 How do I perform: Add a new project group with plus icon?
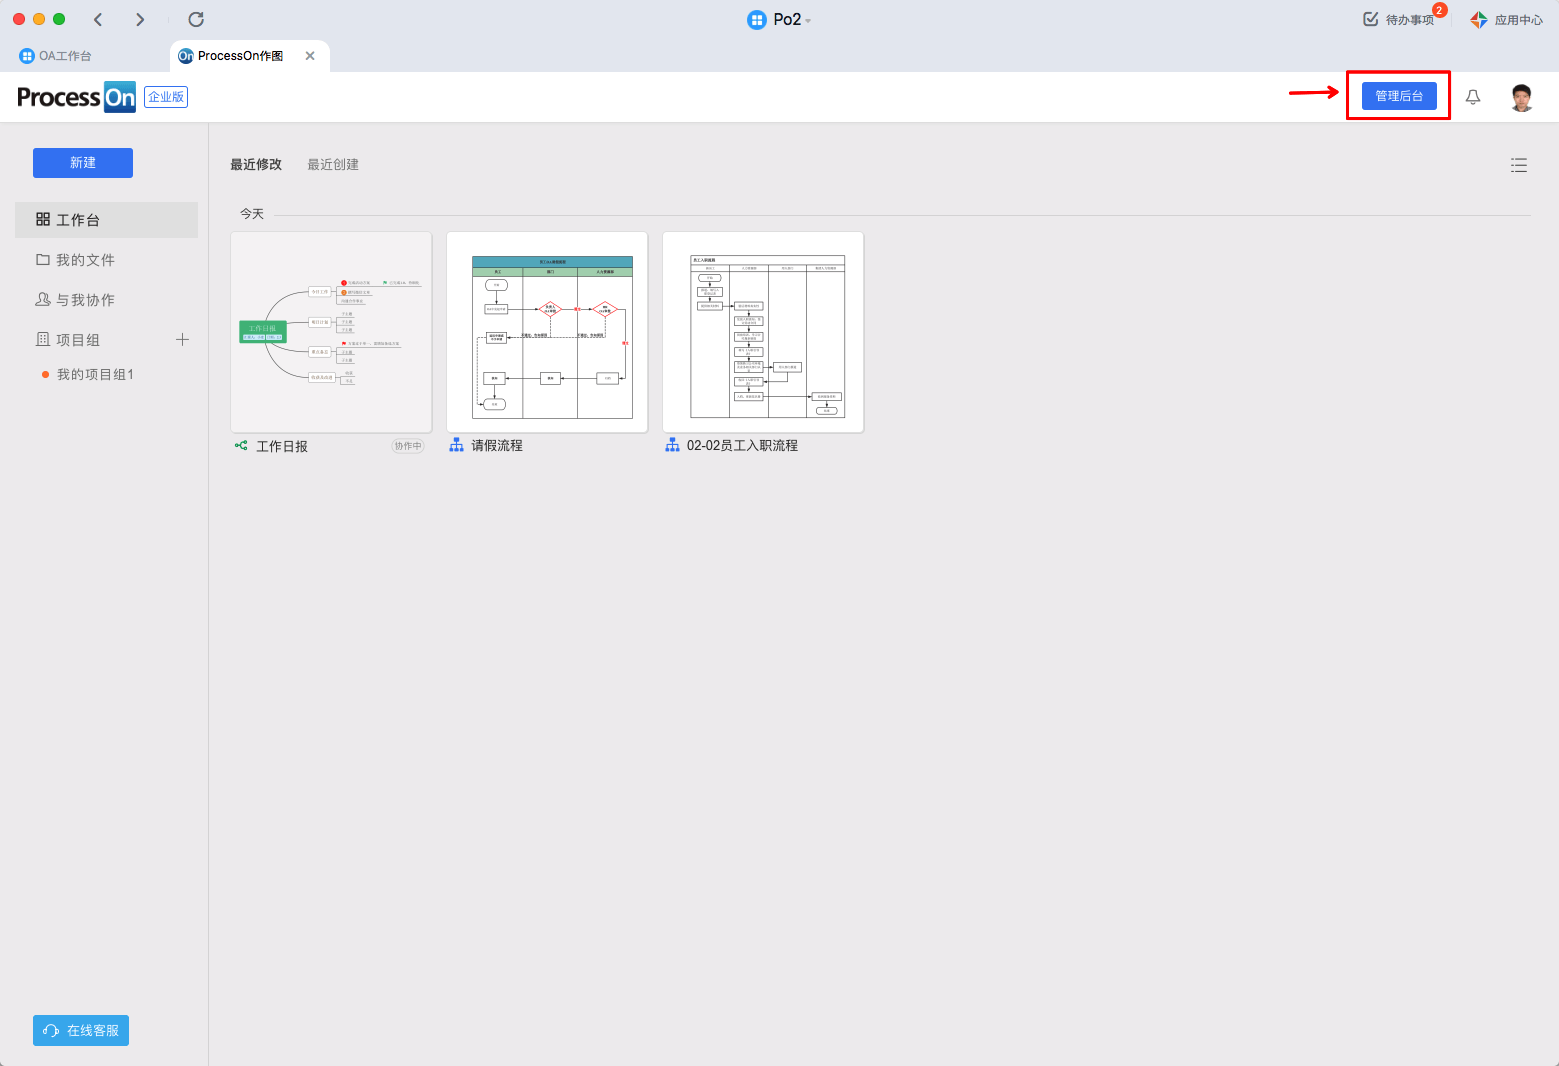pos(182,340)
